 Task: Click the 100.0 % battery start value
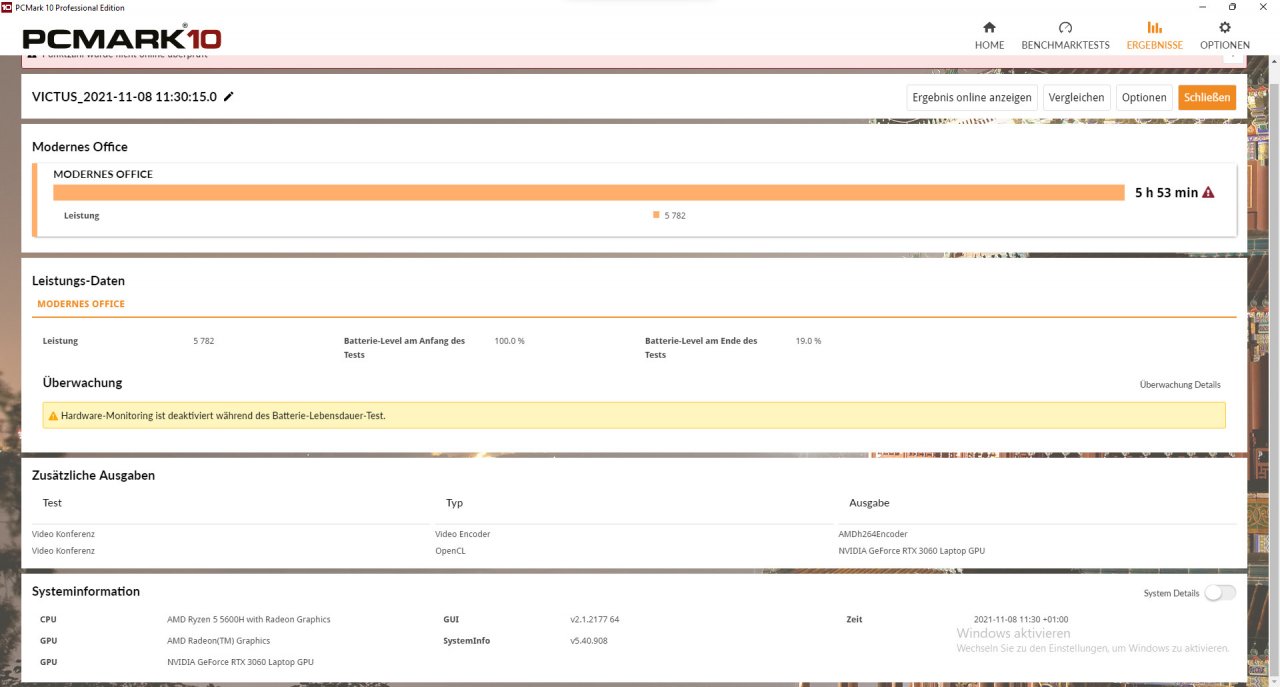[x=510, y=341]
